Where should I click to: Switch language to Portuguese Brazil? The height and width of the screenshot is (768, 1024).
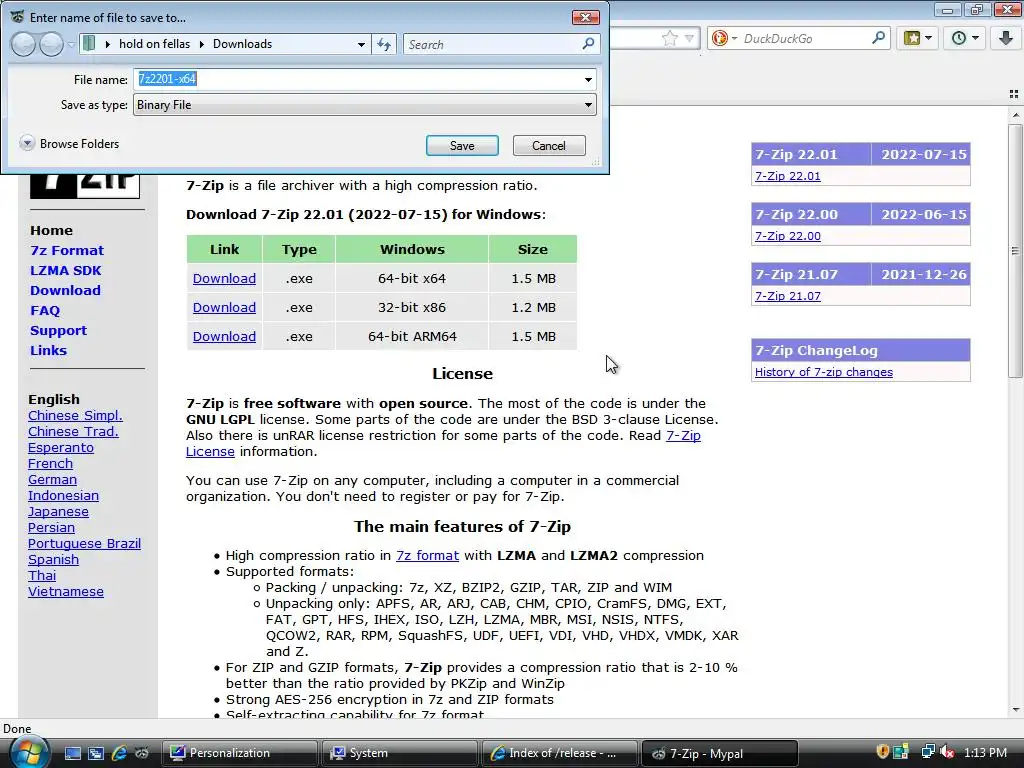pos(84,543)
